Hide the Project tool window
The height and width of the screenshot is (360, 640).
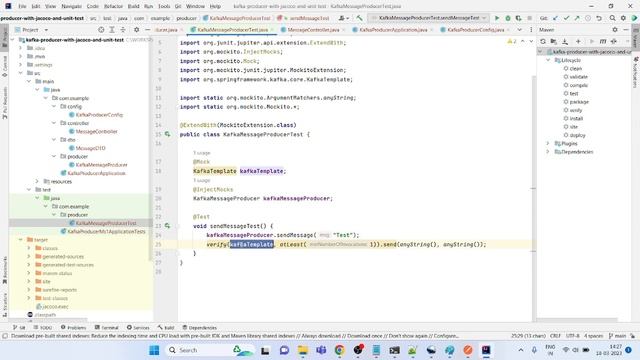(147, 30)
